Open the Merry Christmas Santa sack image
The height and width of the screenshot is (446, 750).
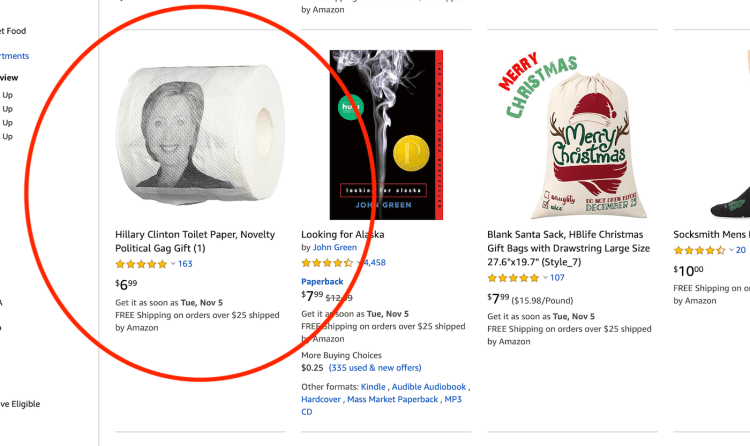pos(568,133)
